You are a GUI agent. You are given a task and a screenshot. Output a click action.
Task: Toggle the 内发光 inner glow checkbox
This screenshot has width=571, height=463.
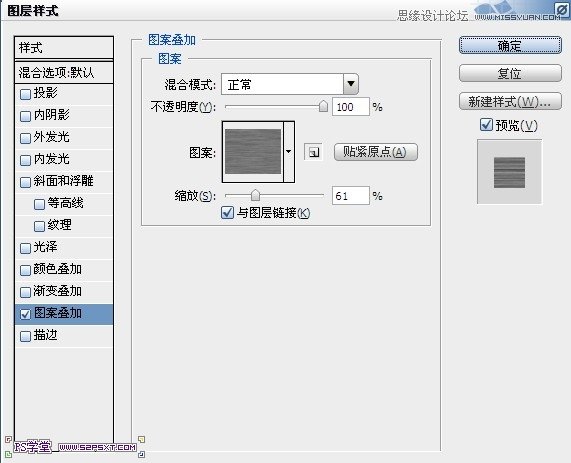(x=25, y=160)
